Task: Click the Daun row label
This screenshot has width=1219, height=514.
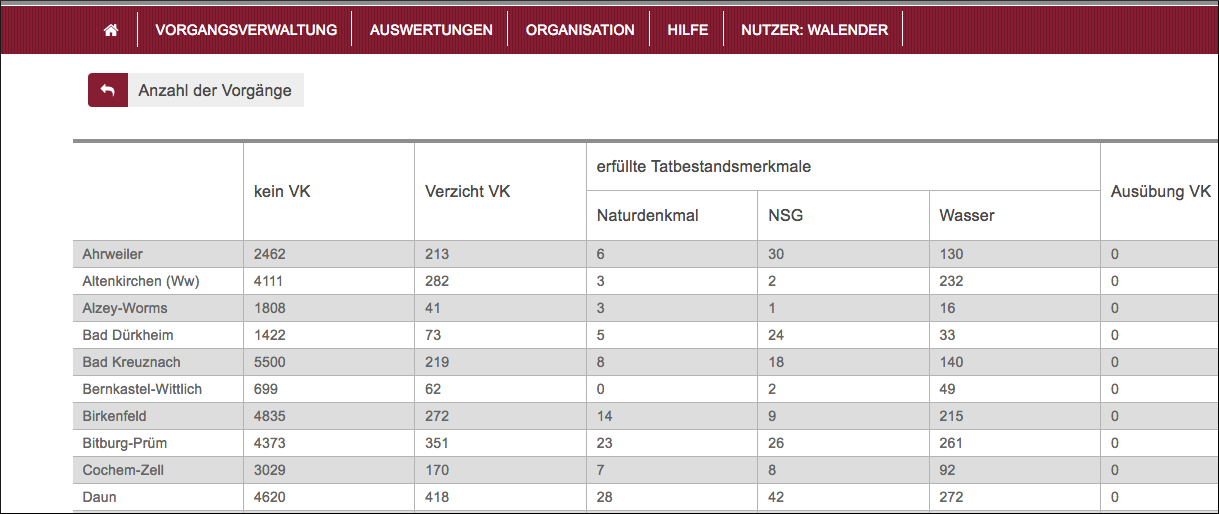Action: (x=99, y=497)
